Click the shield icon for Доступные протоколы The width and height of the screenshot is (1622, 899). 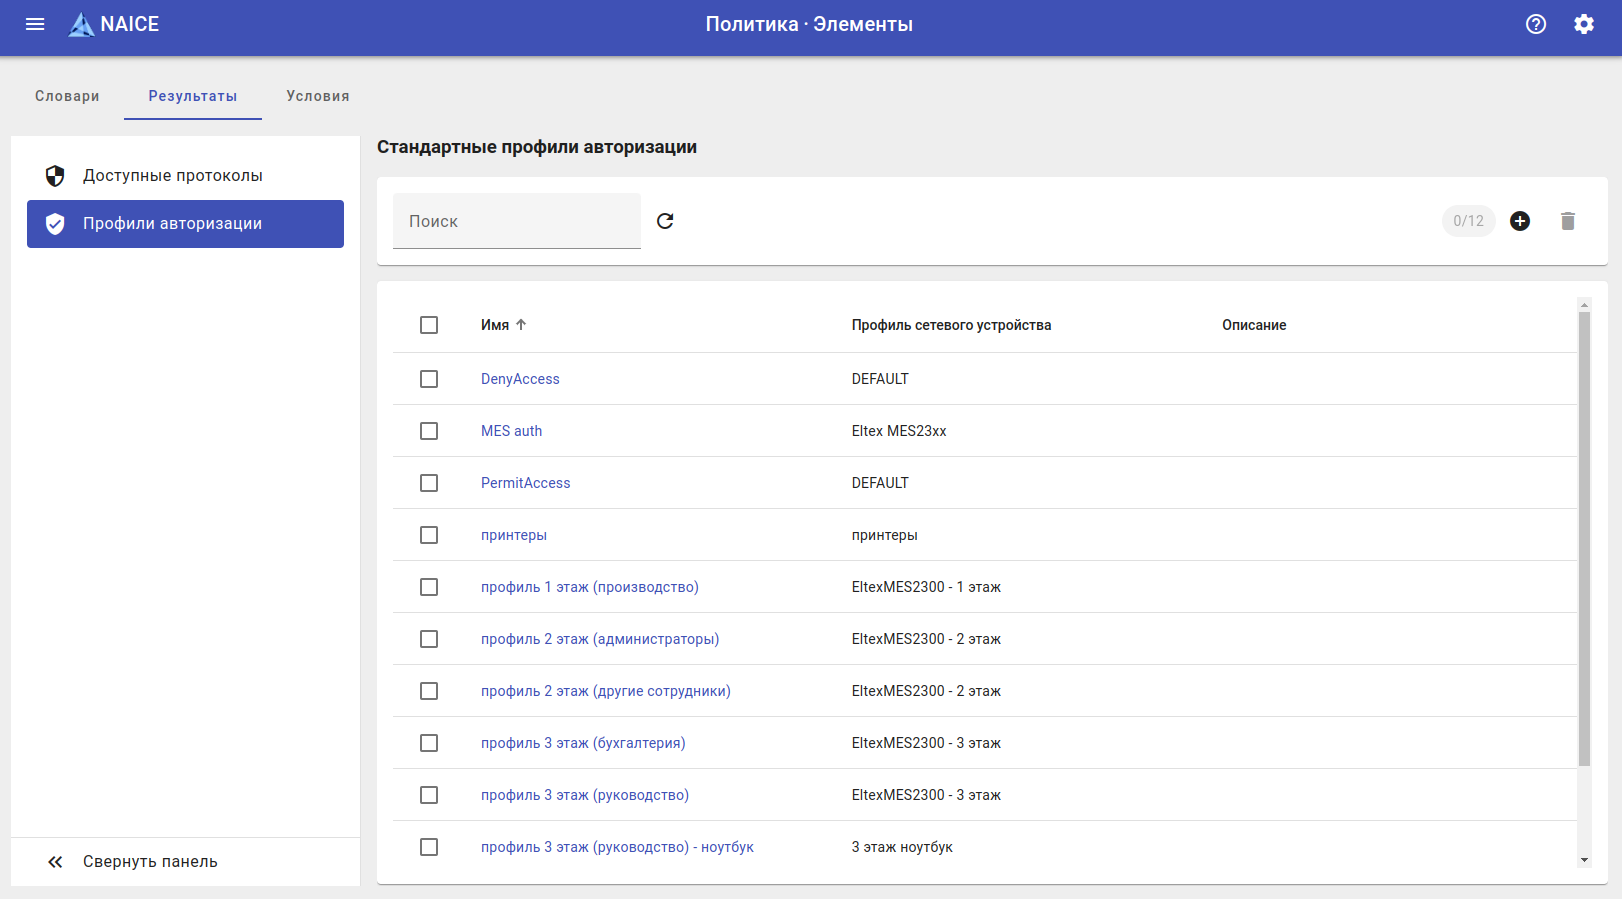click(x=55, y=176)
